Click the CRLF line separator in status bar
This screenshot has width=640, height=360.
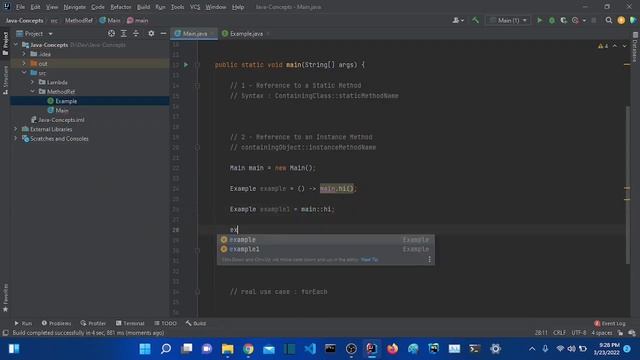559,333
